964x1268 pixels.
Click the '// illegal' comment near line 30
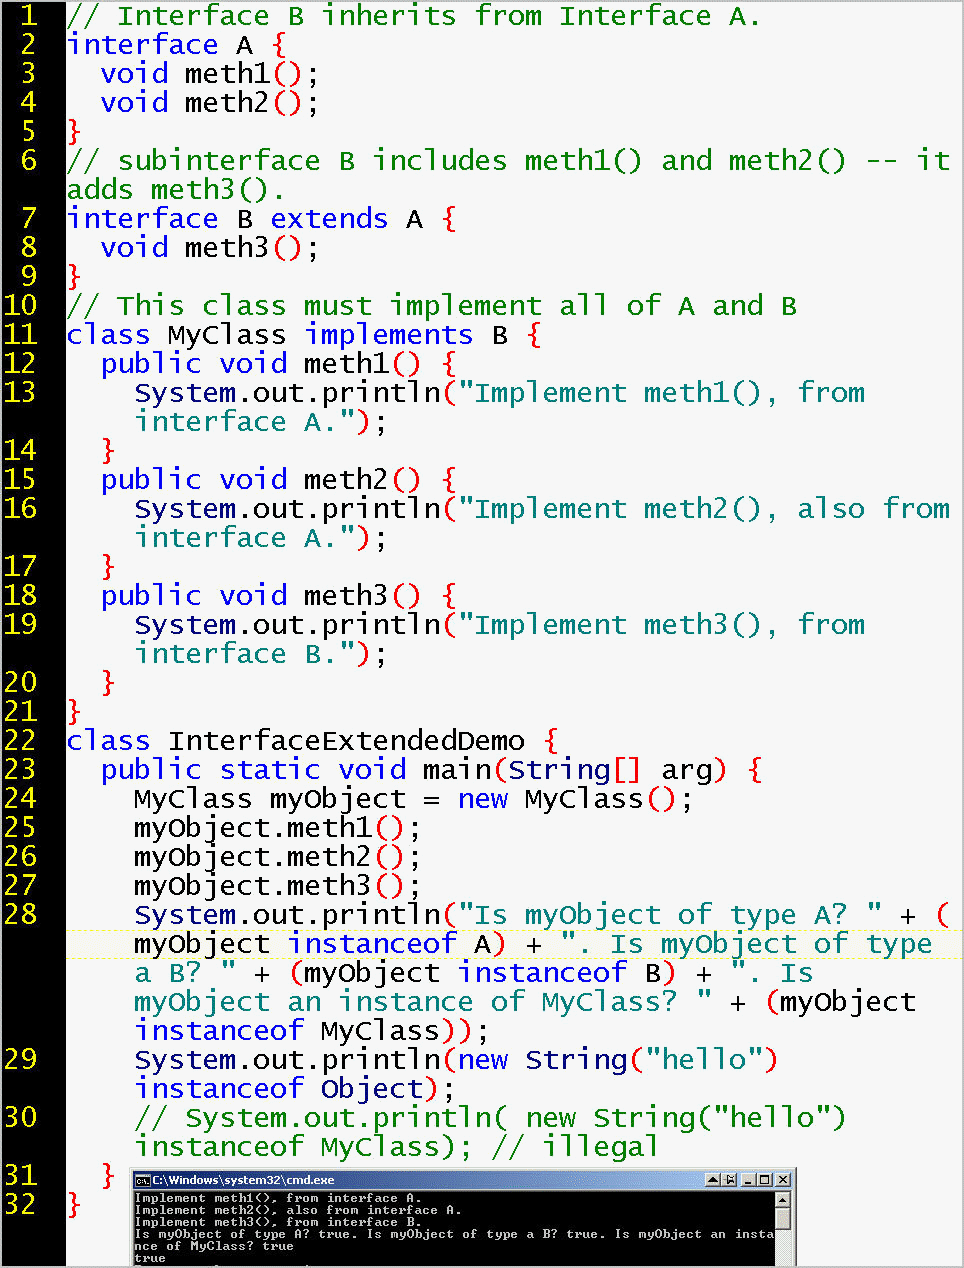(575, 1147)
